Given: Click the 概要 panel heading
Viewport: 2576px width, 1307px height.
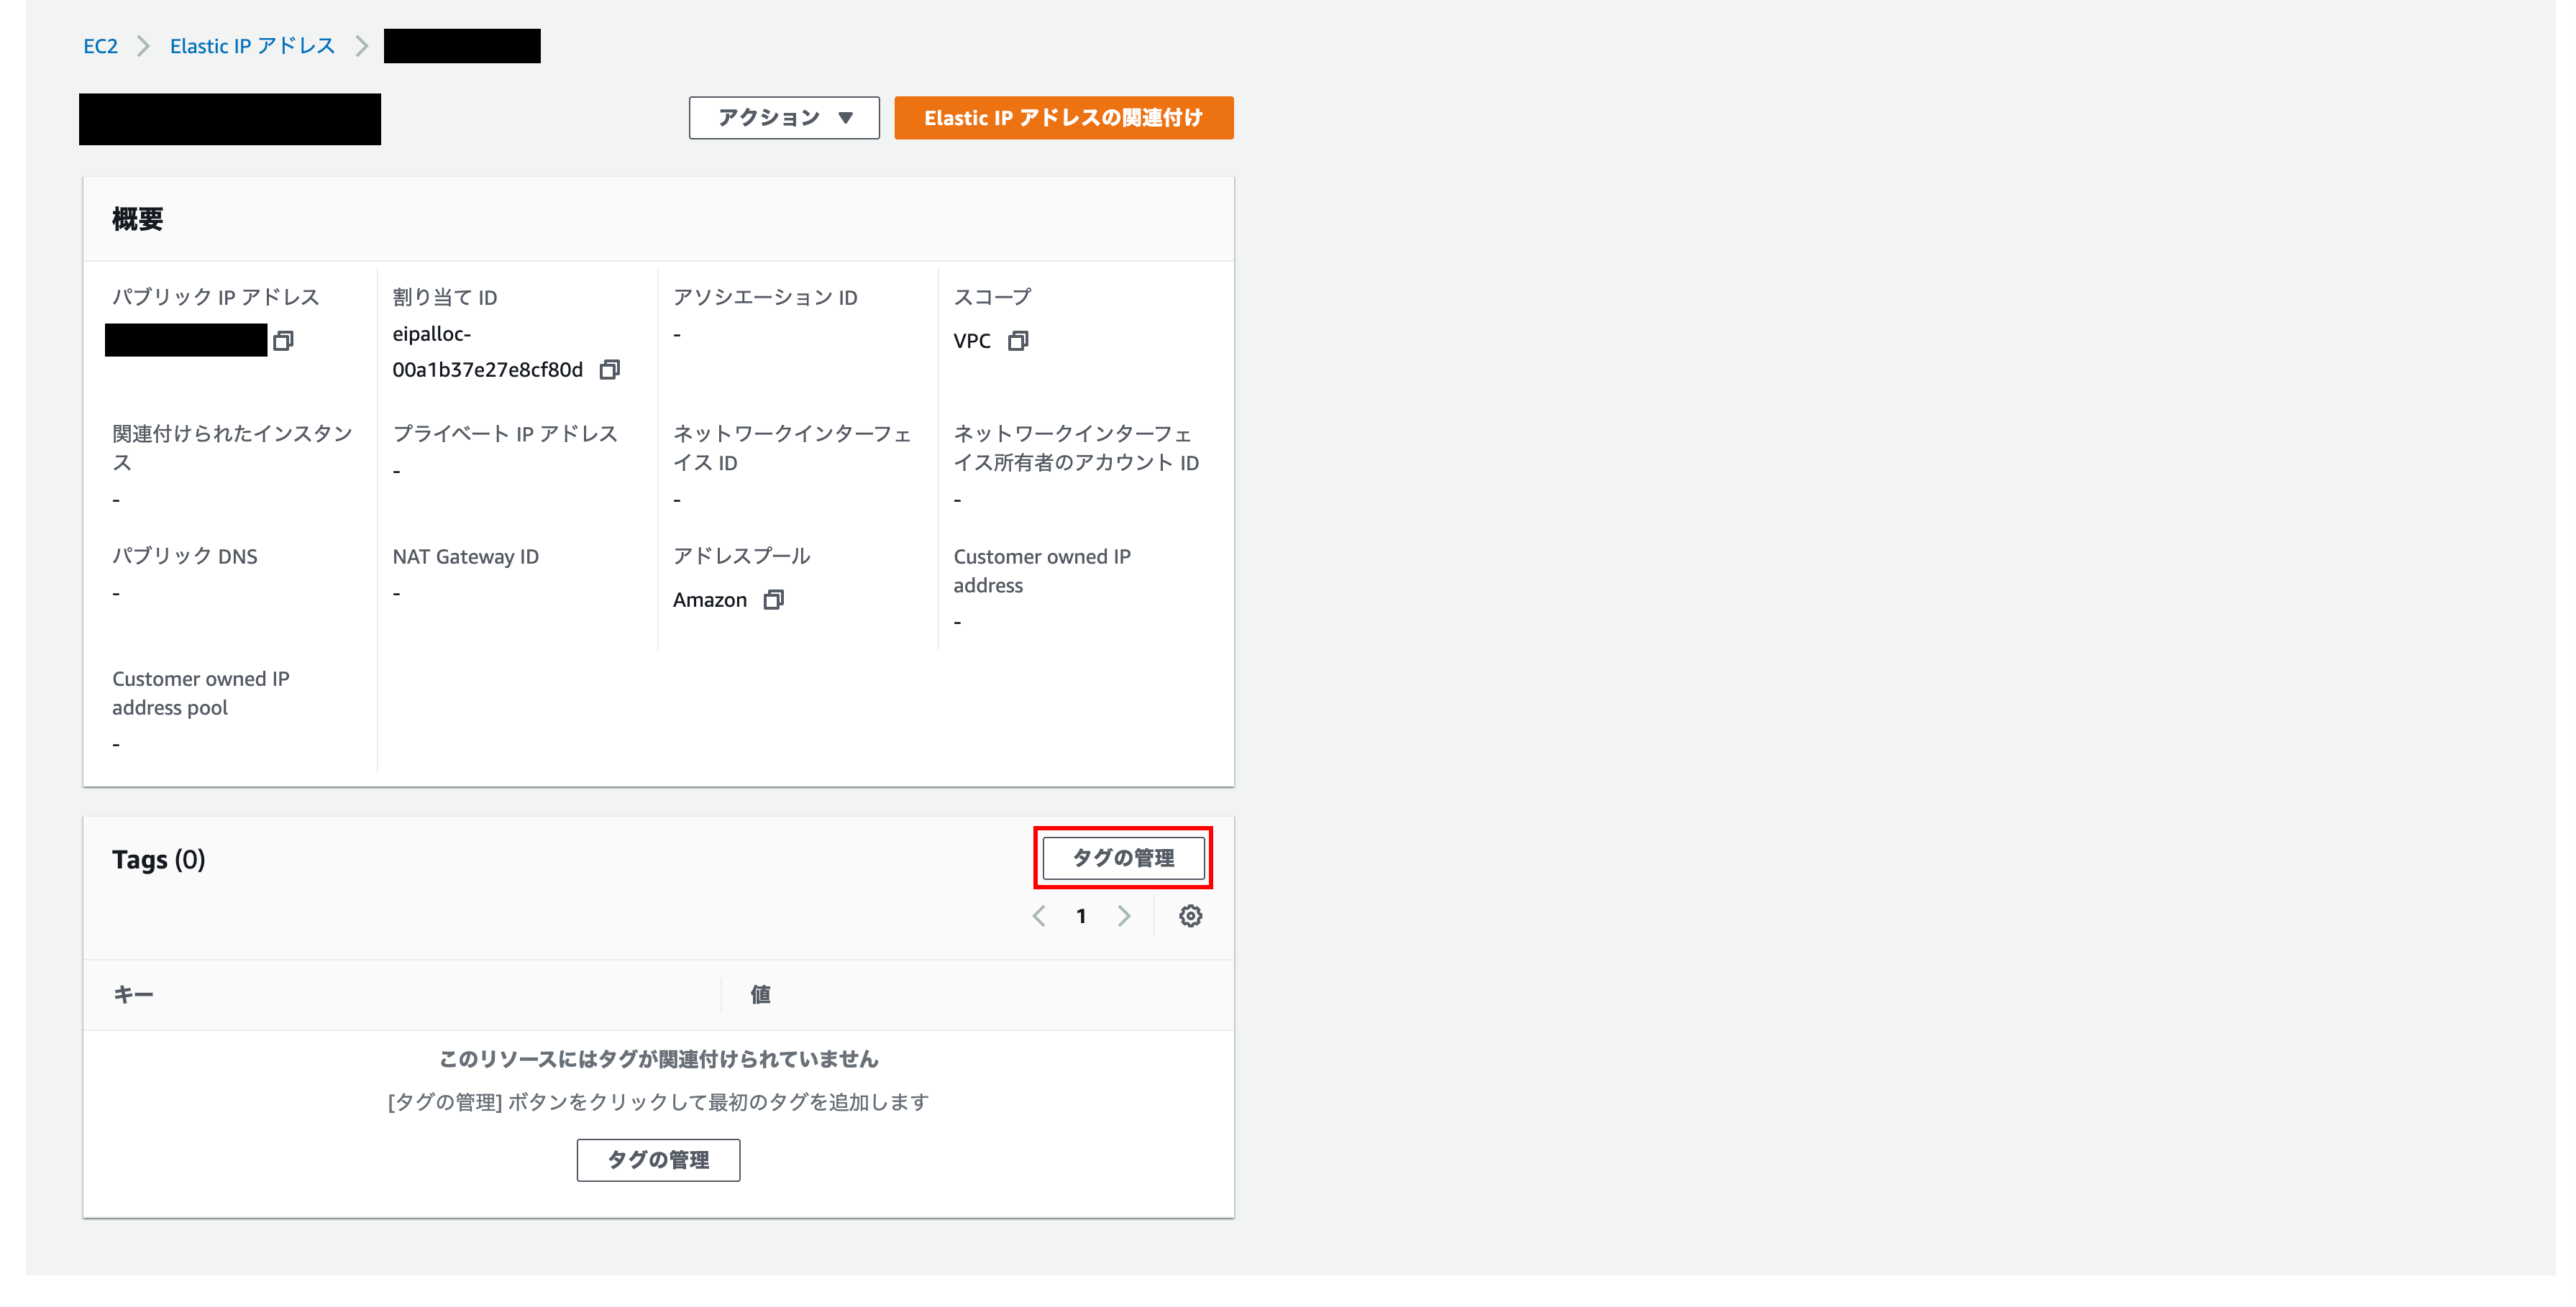Looking at the screenshot, I should (138, 219).
